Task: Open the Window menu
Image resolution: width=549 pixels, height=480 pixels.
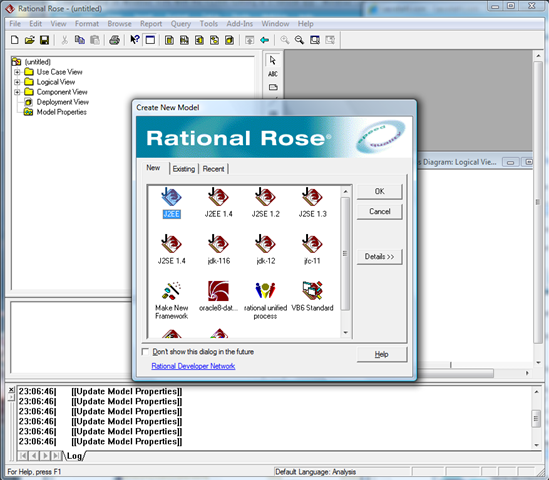Action: (275, 24)
